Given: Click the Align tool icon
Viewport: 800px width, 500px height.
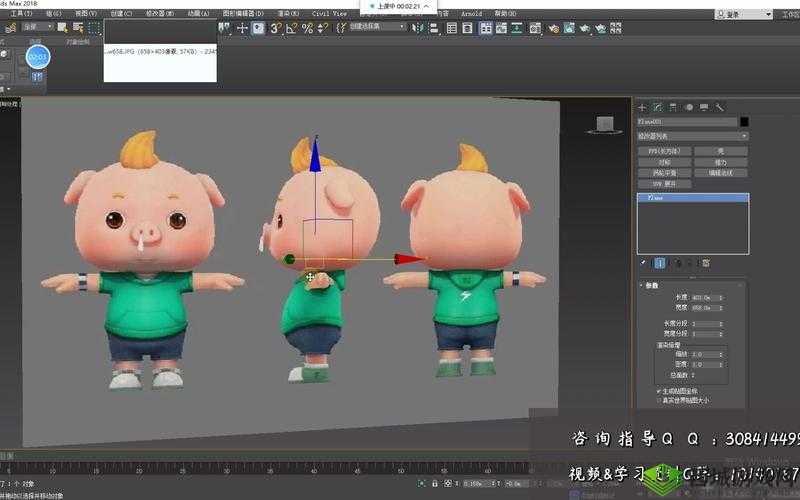Looking at the screenshot, I should point(434,28).
